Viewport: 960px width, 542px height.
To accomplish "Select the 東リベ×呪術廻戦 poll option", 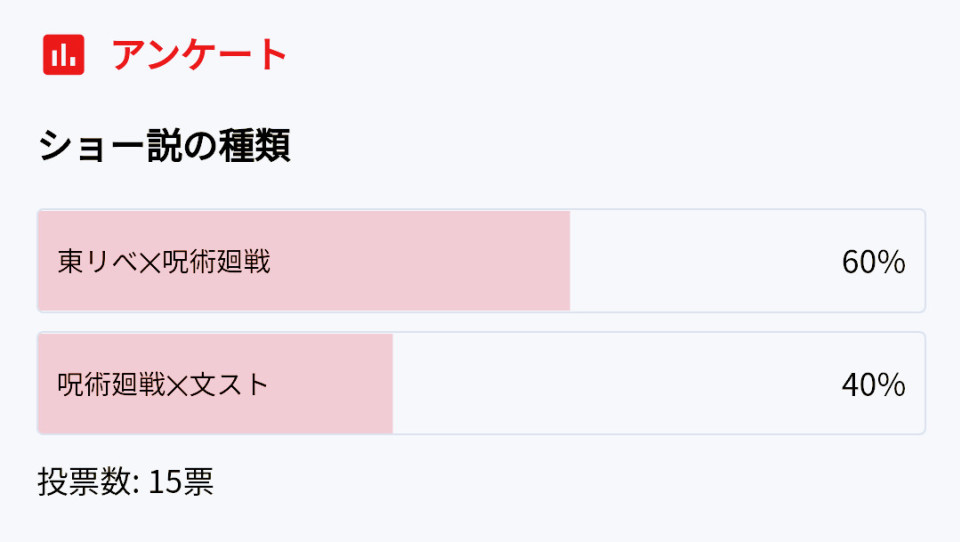I will [481, 261].
